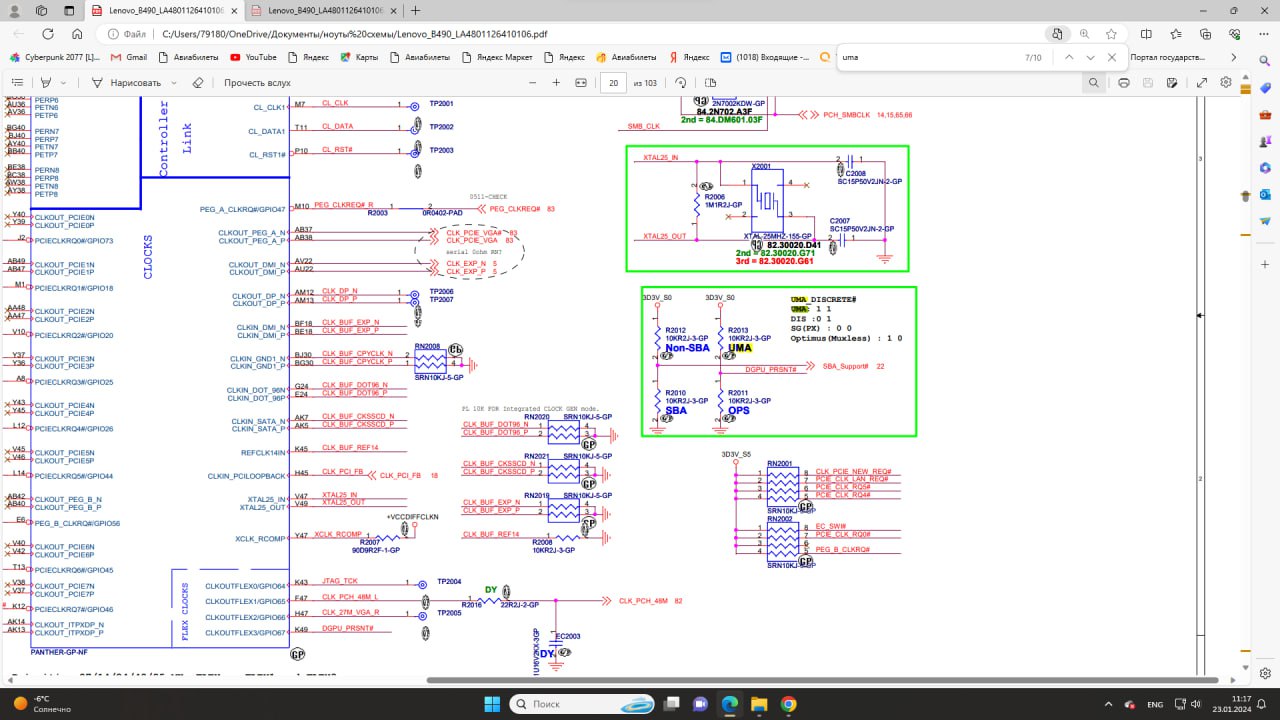Screen dimensions: 1280x720
Task: Show hidden system tray icons
Action: [x=1108, y=704]
